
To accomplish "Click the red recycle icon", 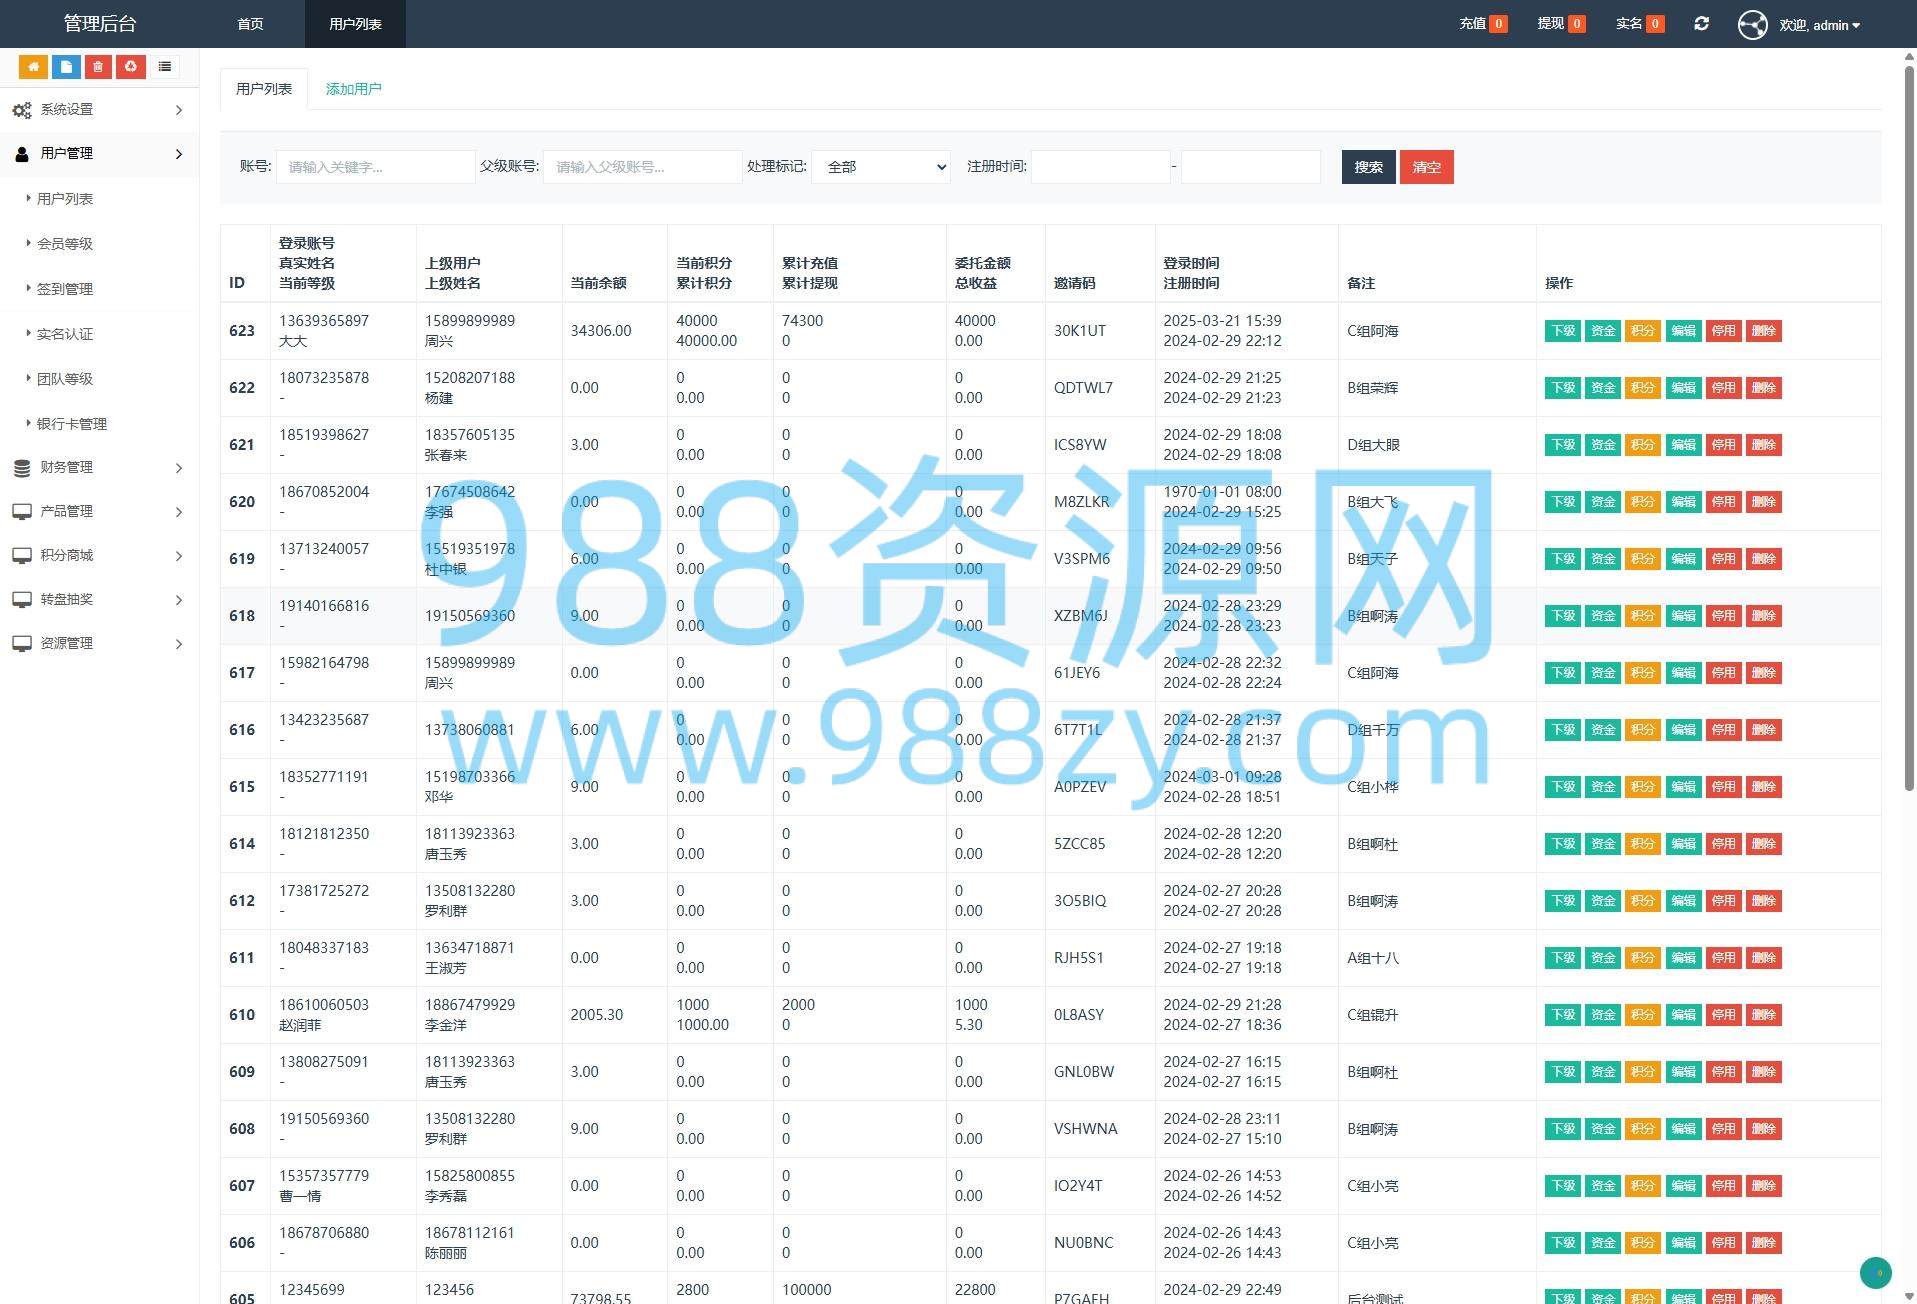I will coord(131,67).
